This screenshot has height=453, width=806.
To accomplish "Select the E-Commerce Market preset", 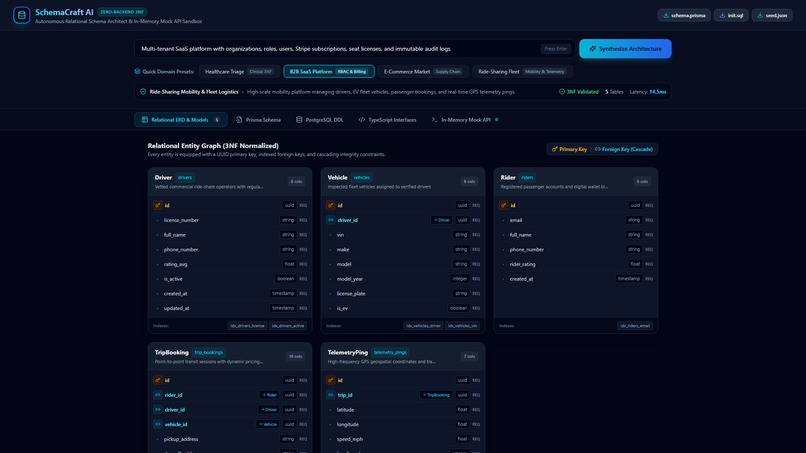I will [423, 71].
